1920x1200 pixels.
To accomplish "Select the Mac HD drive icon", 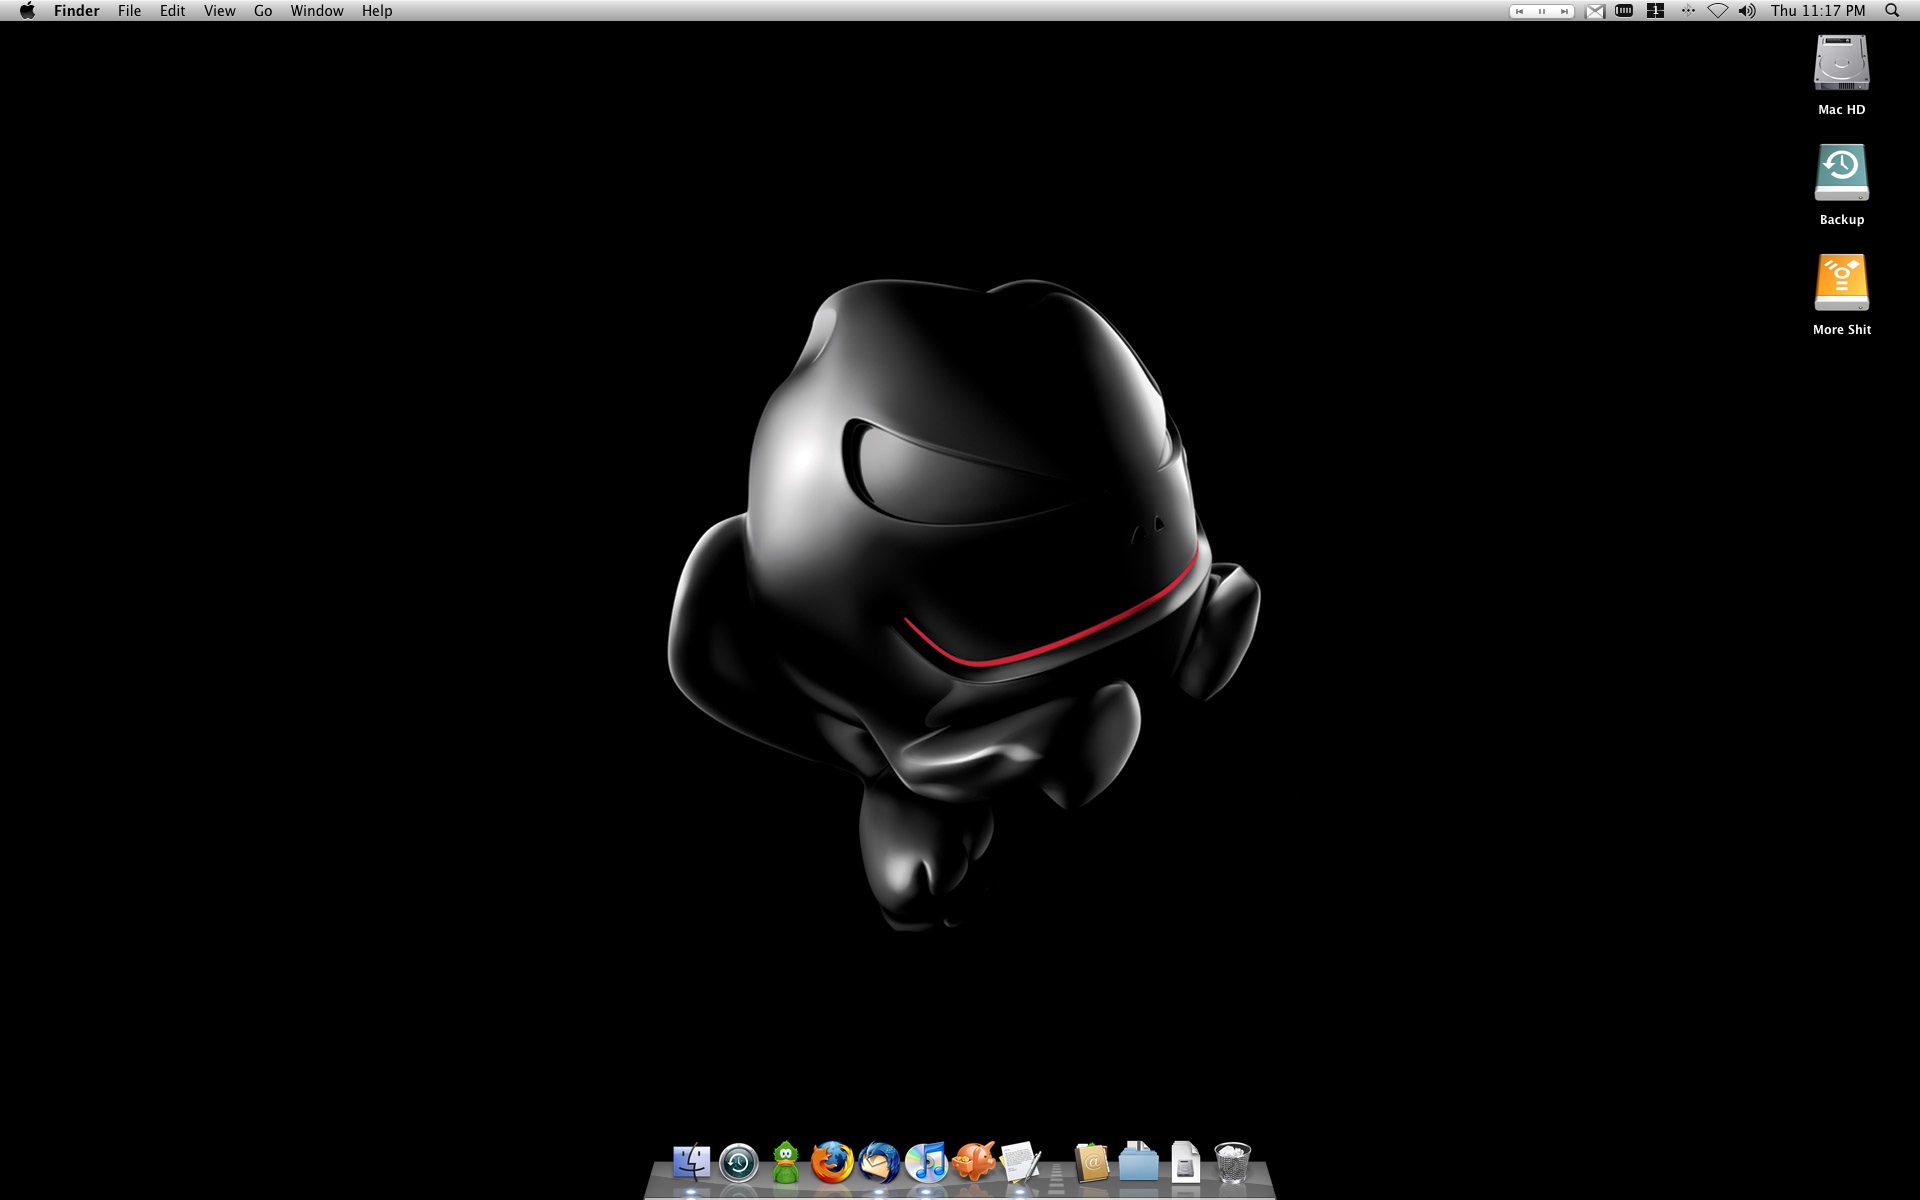I will pyautogui.click(x=1841, y=63).
